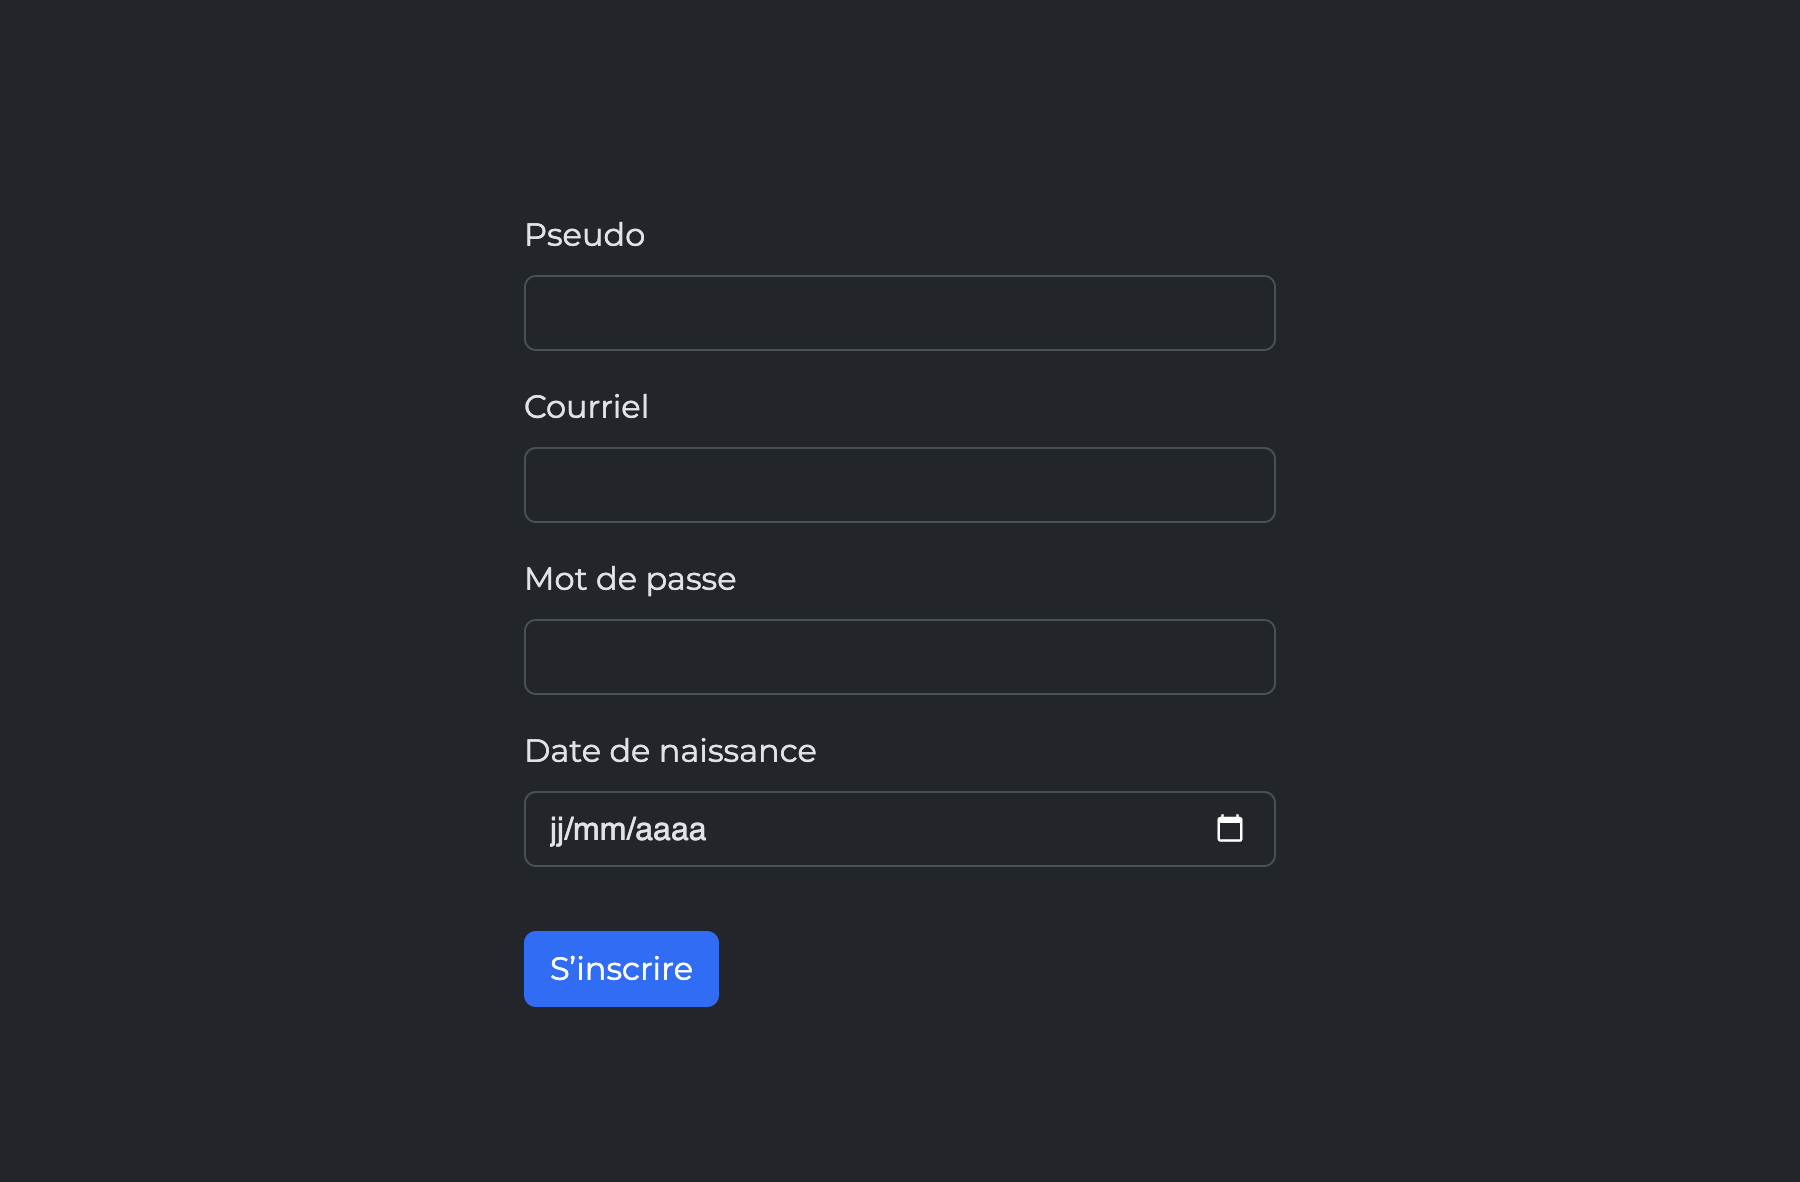
Task: Click the jj/mm/aaaa date placeholder
Action: 628,830
